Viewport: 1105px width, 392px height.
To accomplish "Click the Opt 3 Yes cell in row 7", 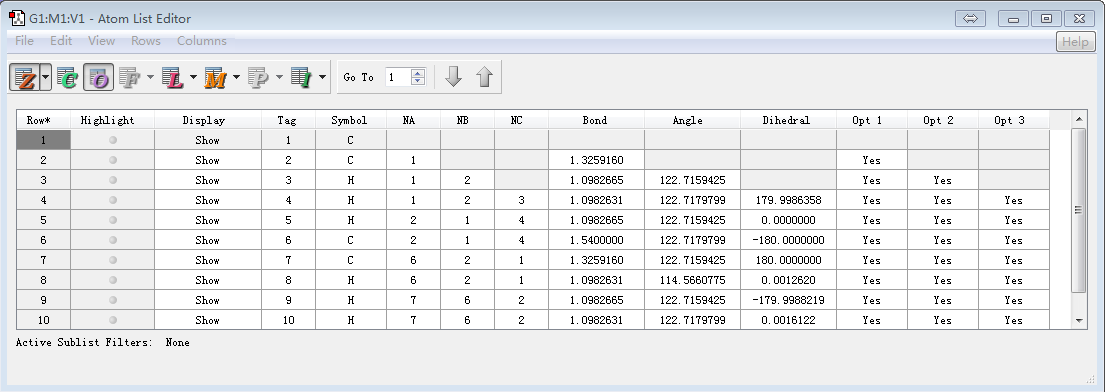I will pyautogui.click(x=1013, y=260).
